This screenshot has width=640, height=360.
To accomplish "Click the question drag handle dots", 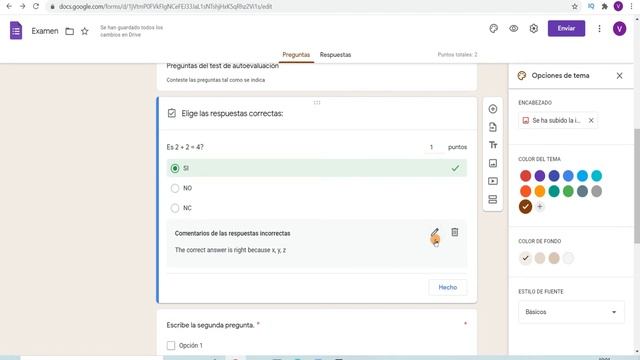I will pyautogui.click(x=317, y=102).
